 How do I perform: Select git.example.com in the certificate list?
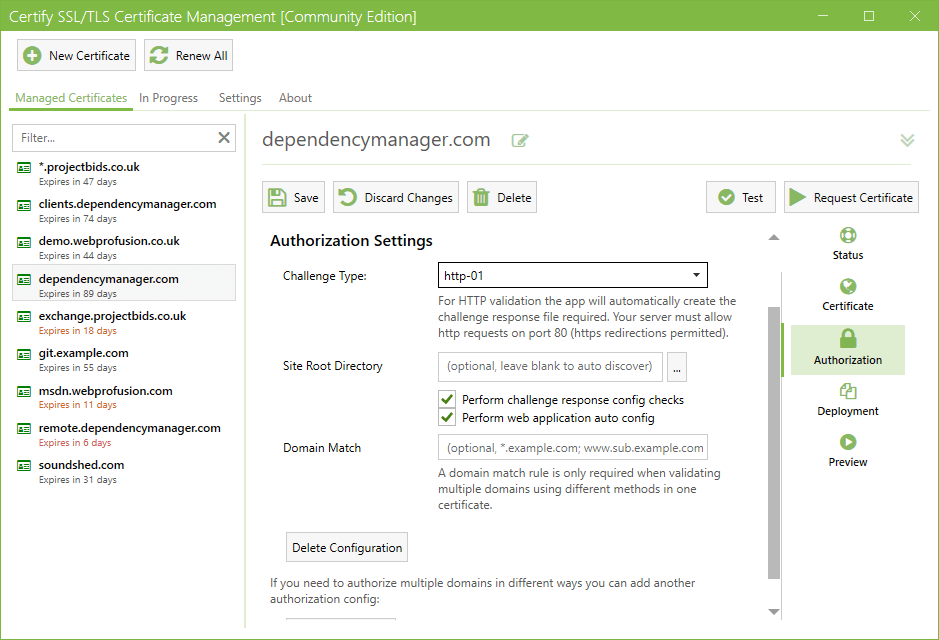click(84, 353)
